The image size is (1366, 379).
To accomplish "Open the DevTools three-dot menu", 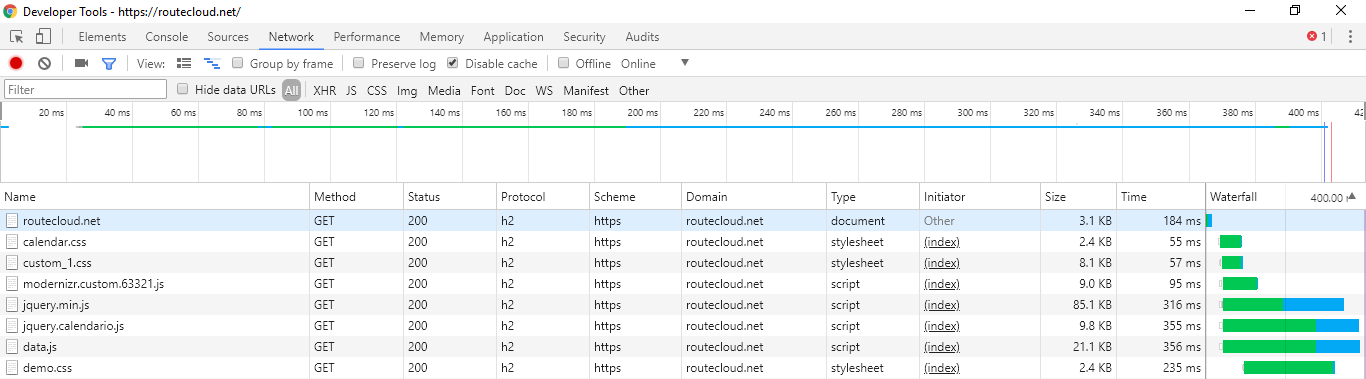I will pos(1350,37).
